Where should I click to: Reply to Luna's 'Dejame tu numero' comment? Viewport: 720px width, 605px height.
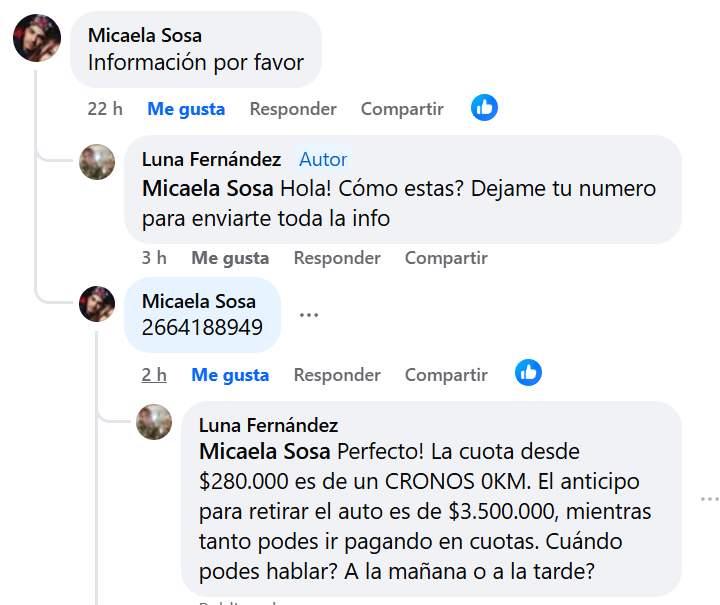pos(337,258)
